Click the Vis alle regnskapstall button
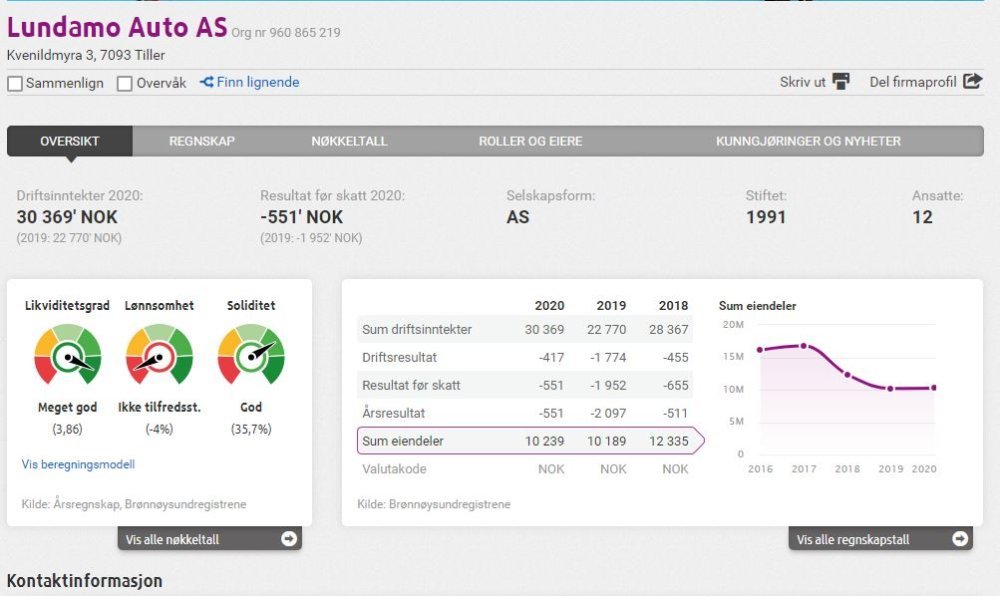The height and width of the screenshot is (596, 1000). coord(881,539)
